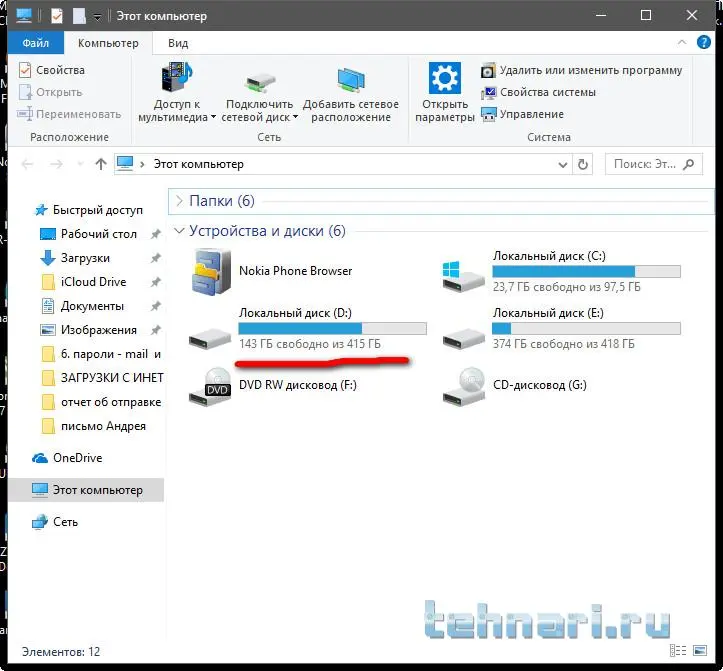Click the Back navigation arrow

pyautogui.click(x=28, y=164)
